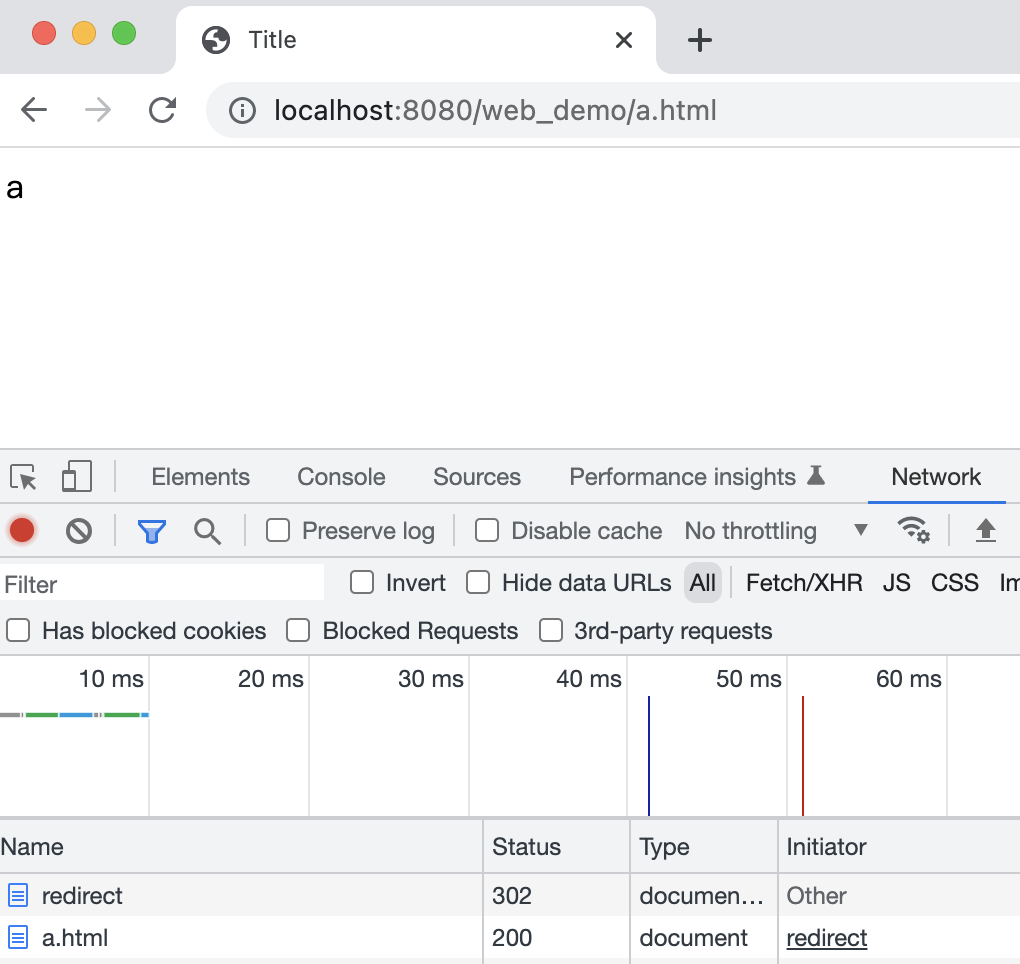Open network search magnifier
The image size is (1020, 964).
[x=207, y=531]
